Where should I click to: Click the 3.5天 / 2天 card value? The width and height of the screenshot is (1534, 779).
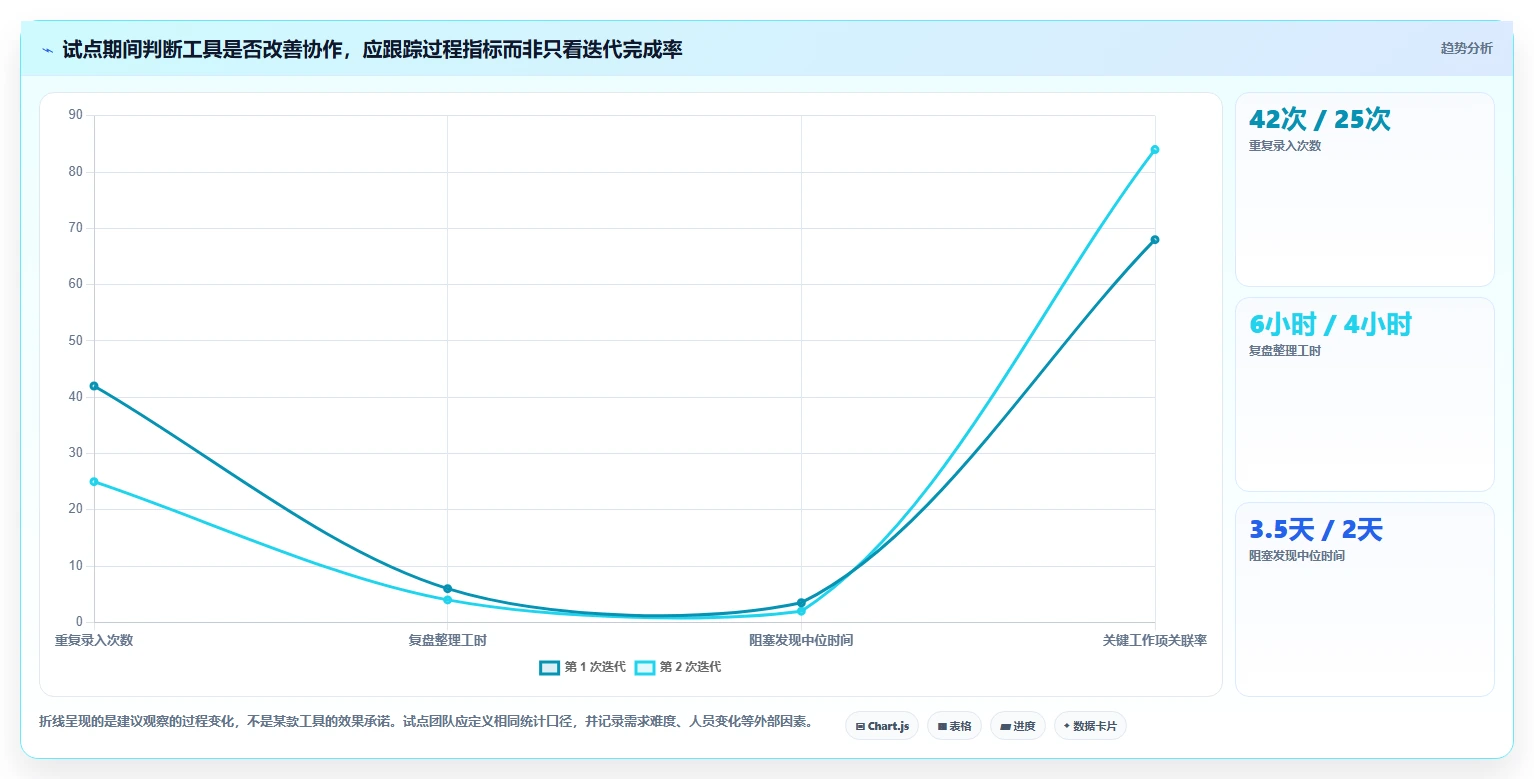1315,530
